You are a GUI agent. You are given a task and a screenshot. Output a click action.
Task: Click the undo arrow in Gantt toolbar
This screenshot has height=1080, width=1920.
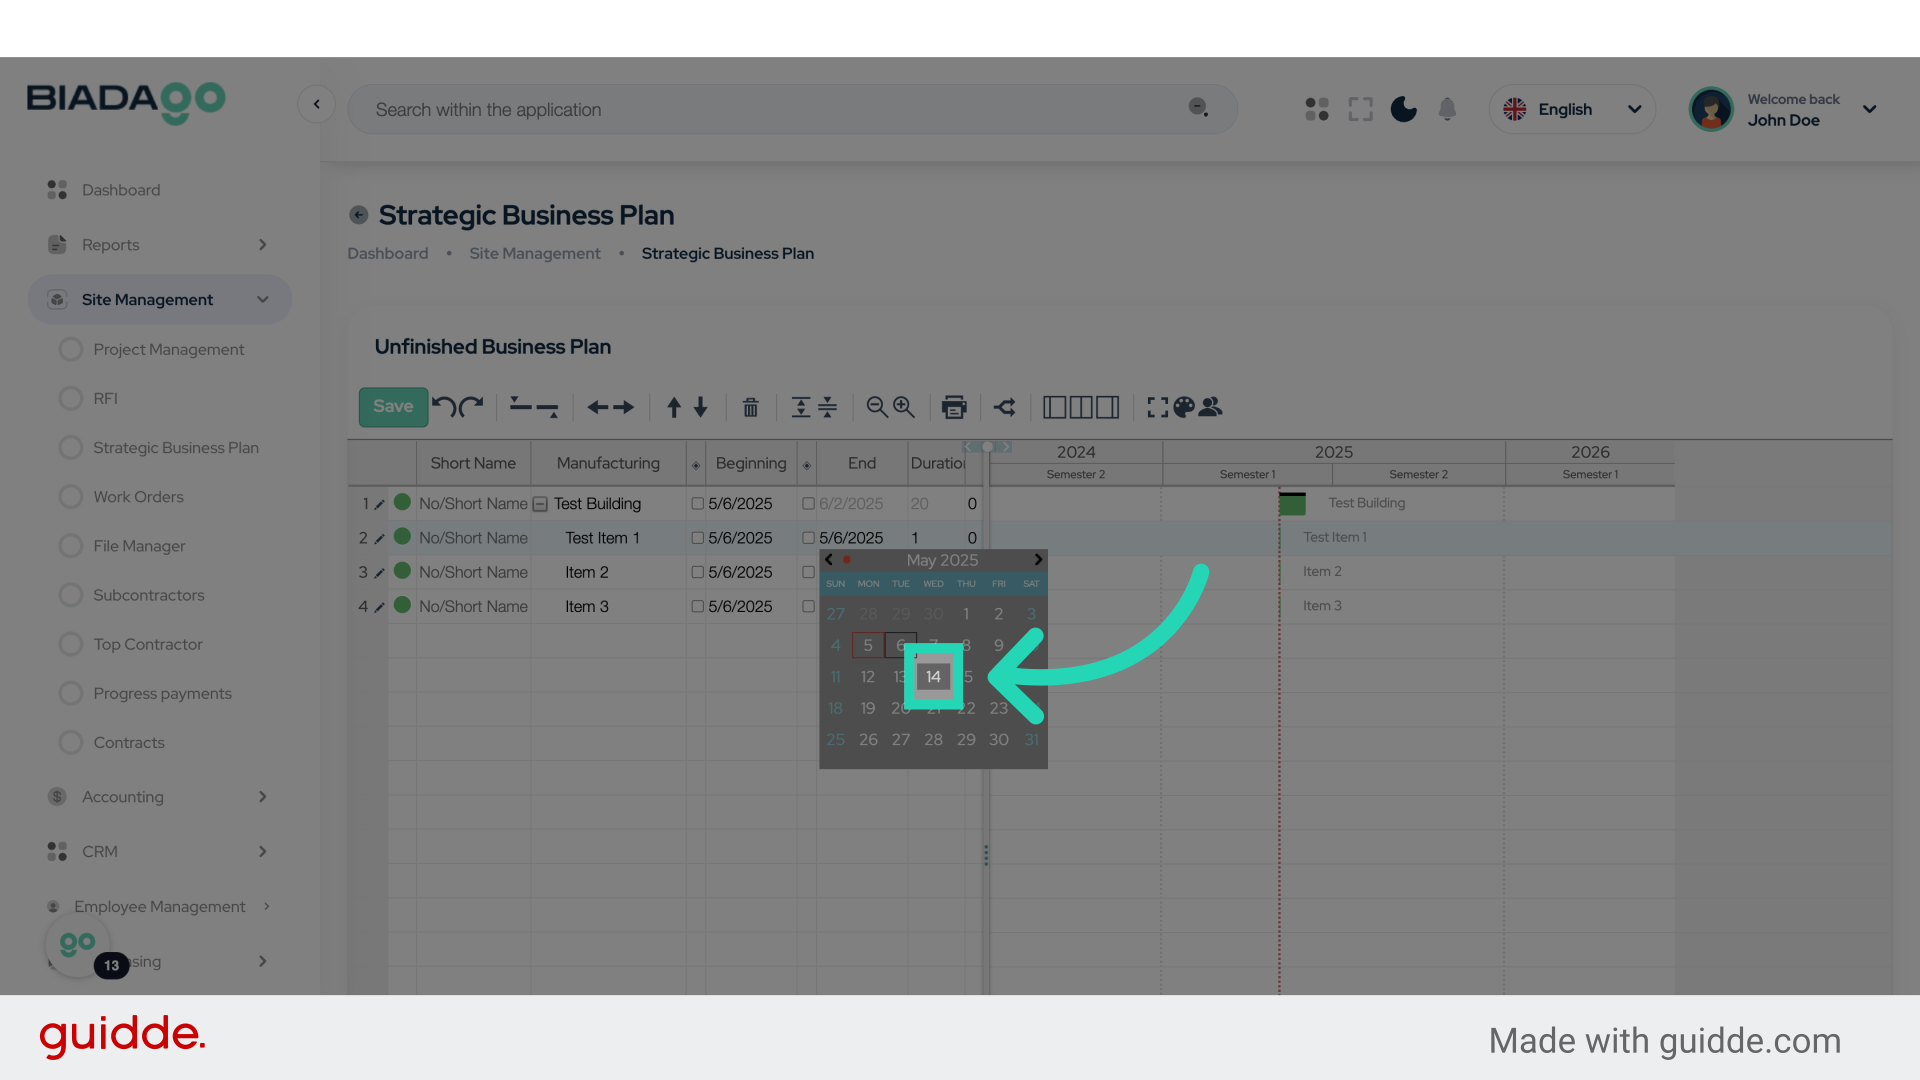pyautogui.click(x=443, y=407)
